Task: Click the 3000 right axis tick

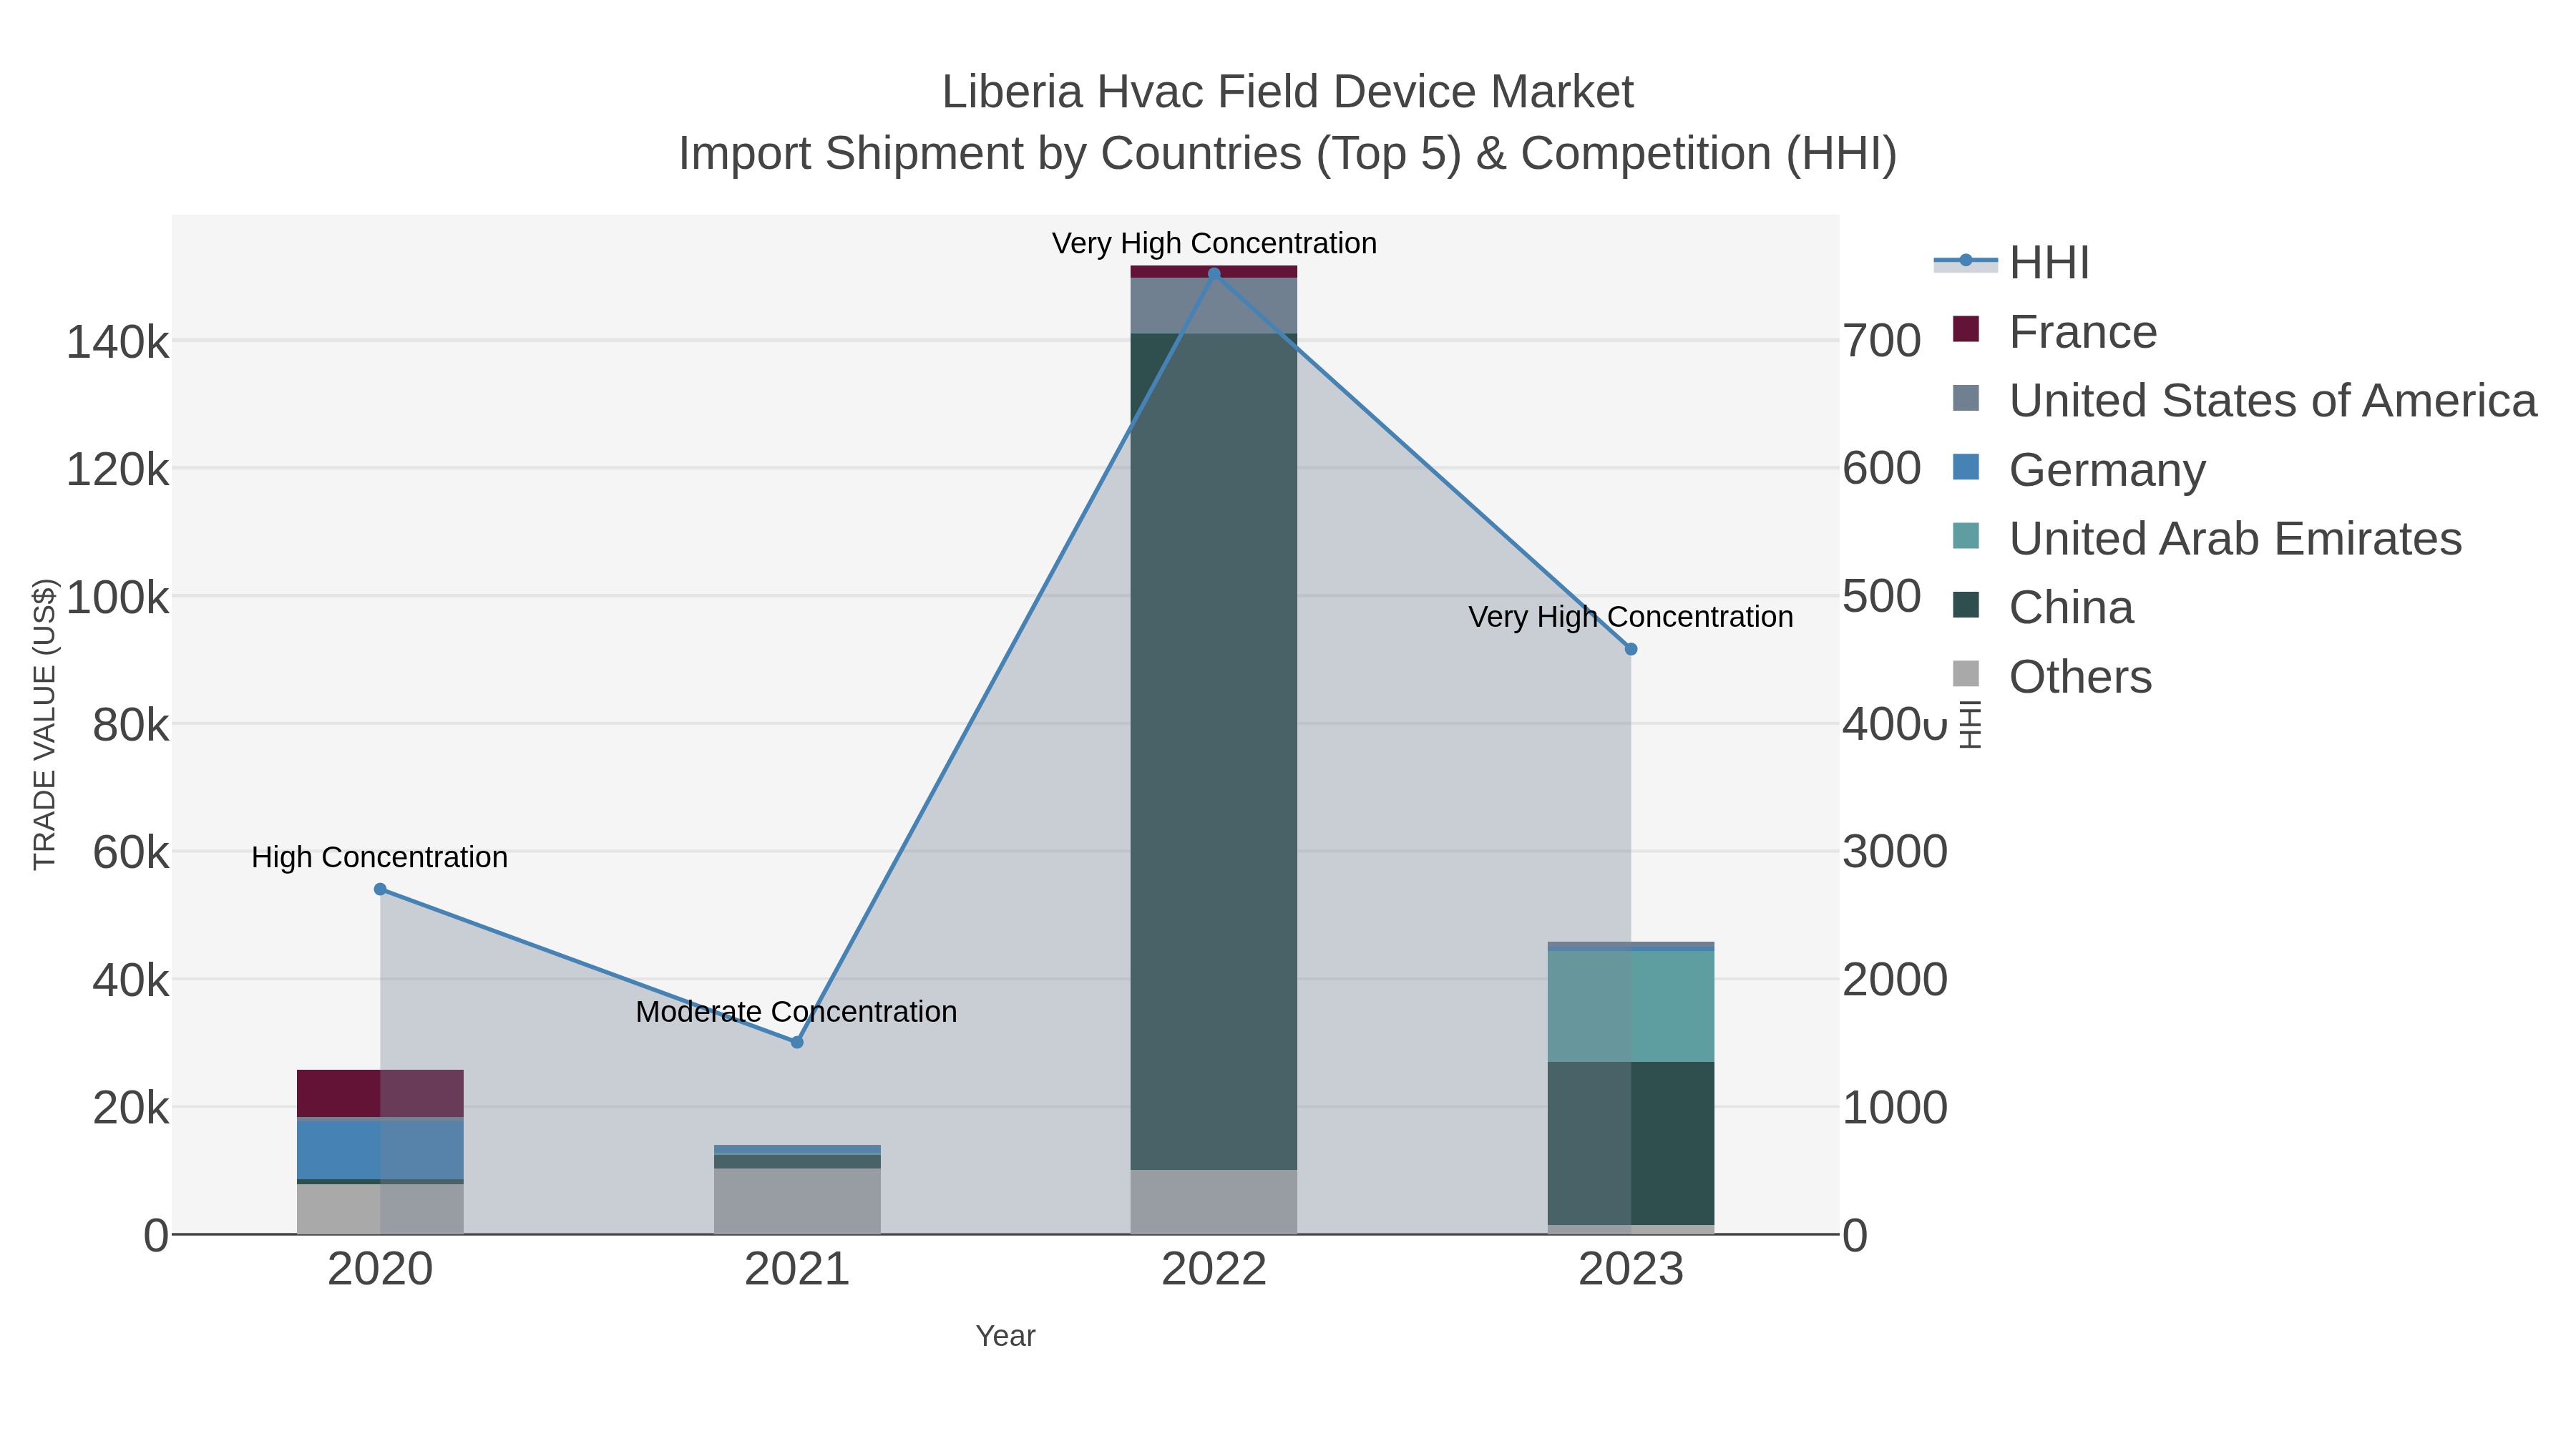Action: pos(1895,852)
